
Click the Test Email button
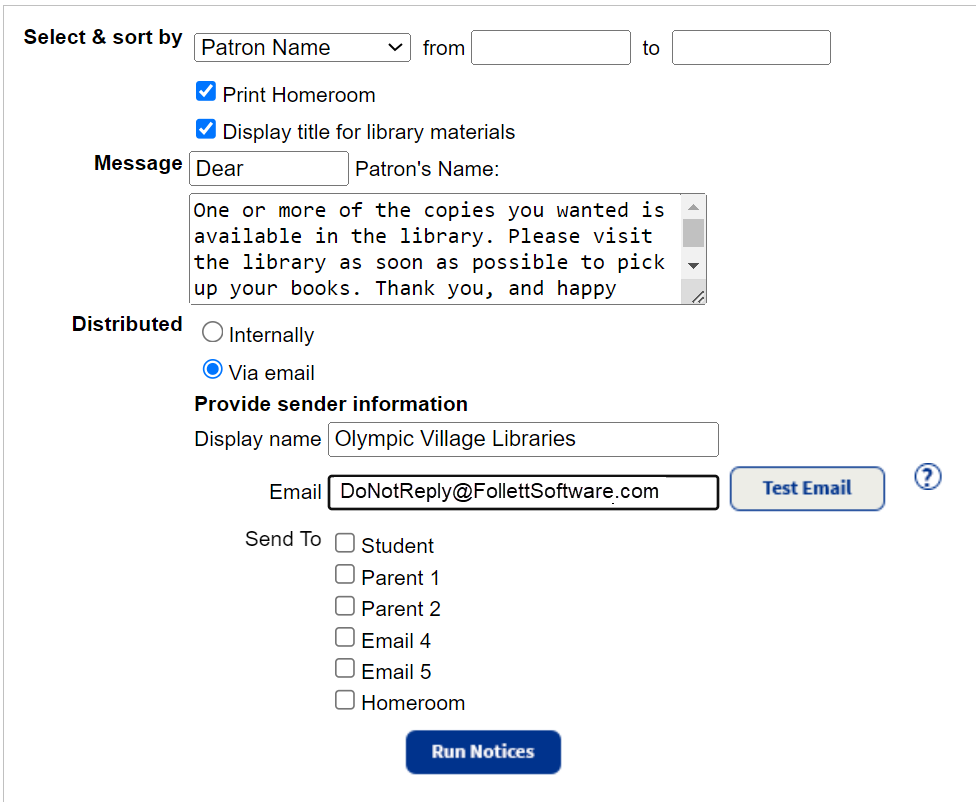807,488
